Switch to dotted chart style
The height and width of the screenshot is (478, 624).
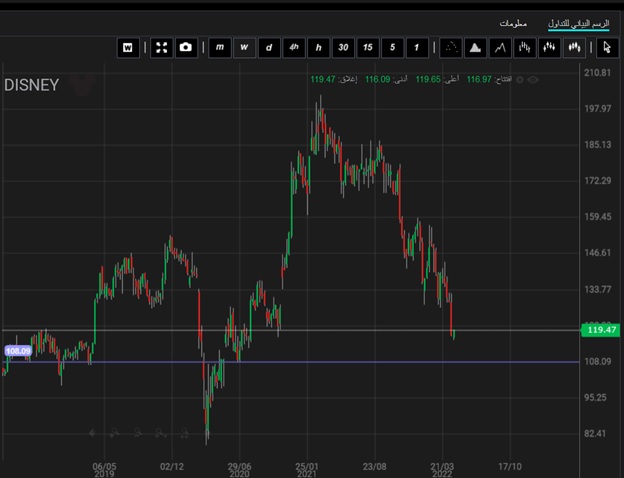pos(450,48)
